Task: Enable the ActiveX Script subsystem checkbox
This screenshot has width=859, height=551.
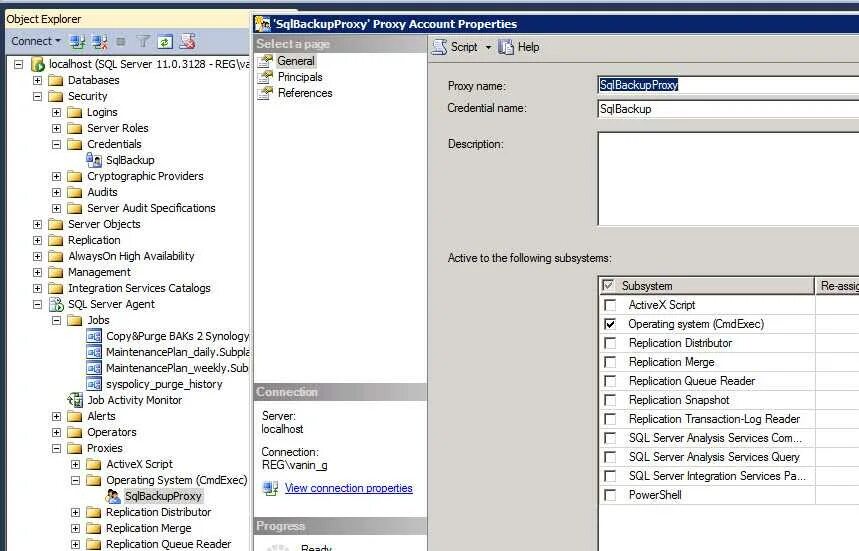Action: [610, 305]
